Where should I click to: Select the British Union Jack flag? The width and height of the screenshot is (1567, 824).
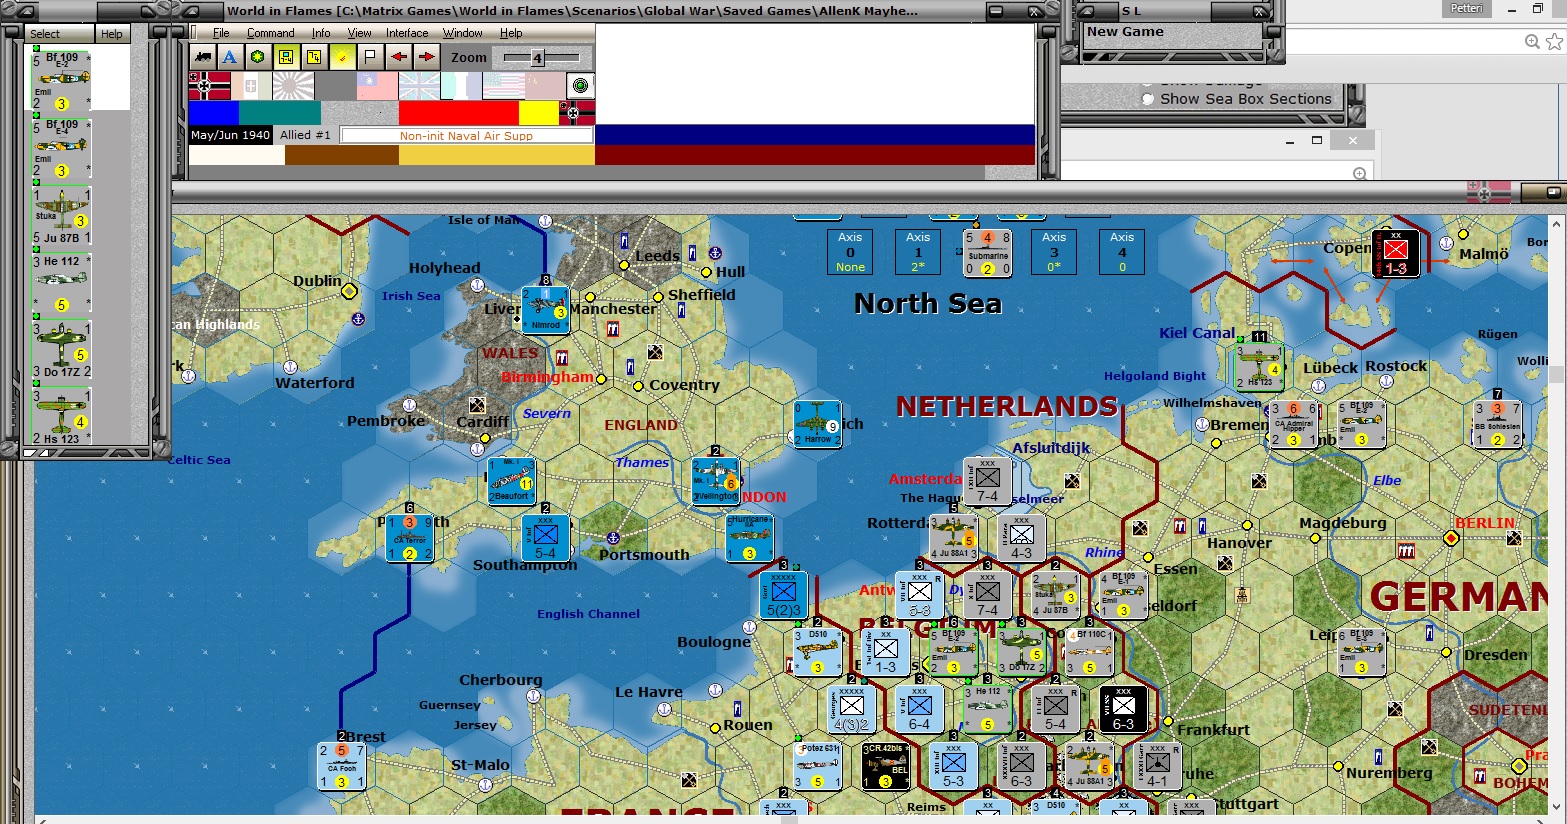(419, 86)
